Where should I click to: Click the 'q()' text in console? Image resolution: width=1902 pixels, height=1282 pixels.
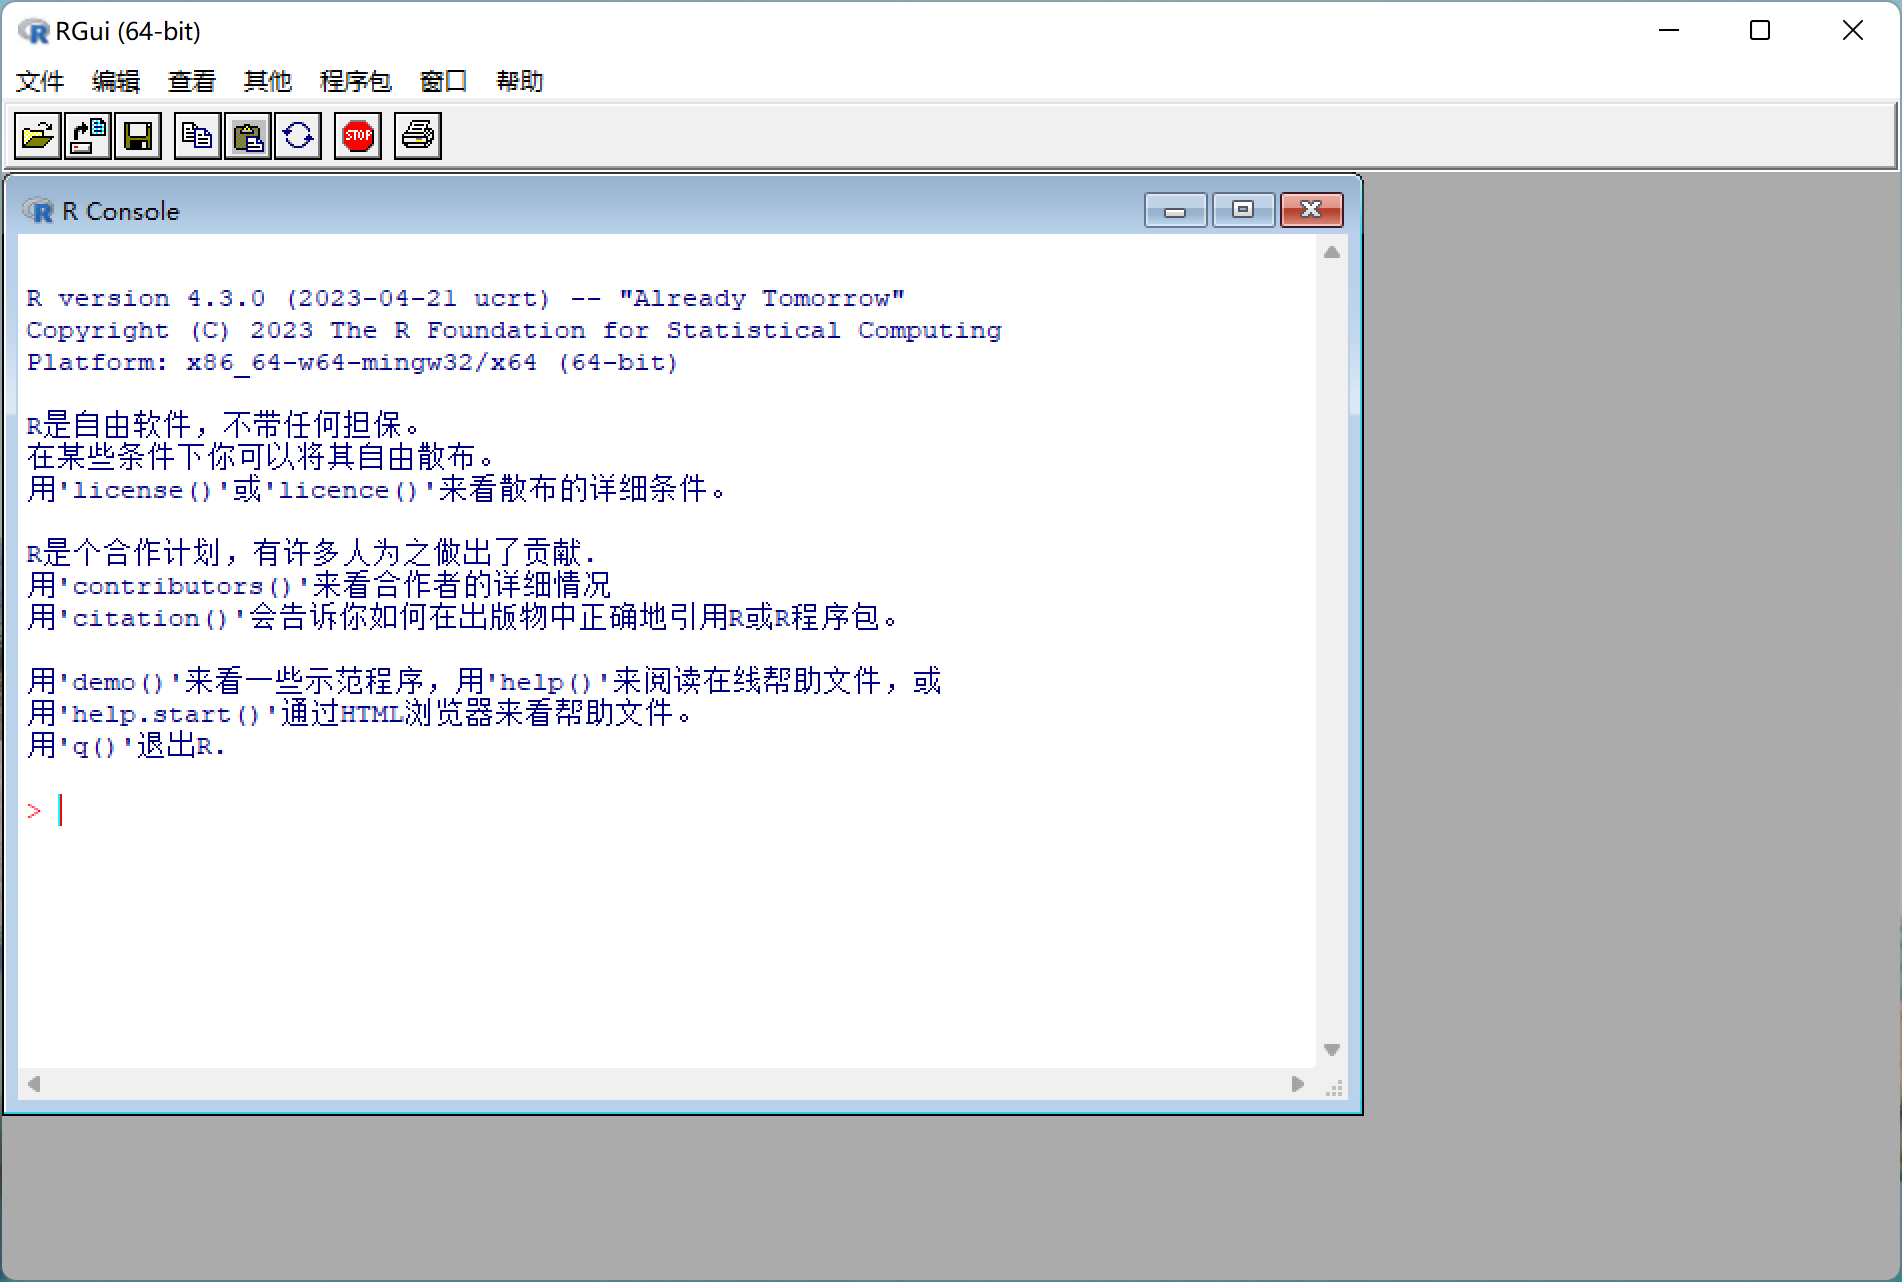coord(95,746)
